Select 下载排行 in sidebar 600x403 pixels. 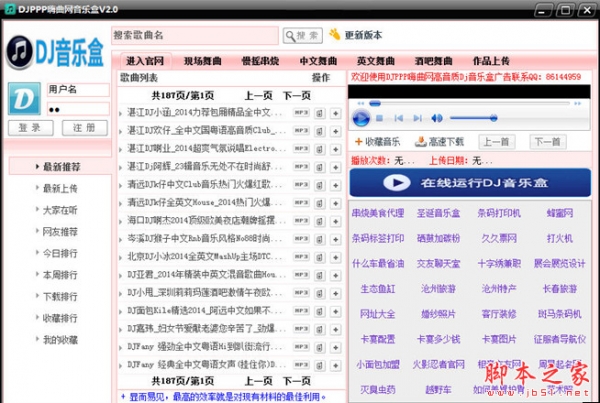[60, 296]
